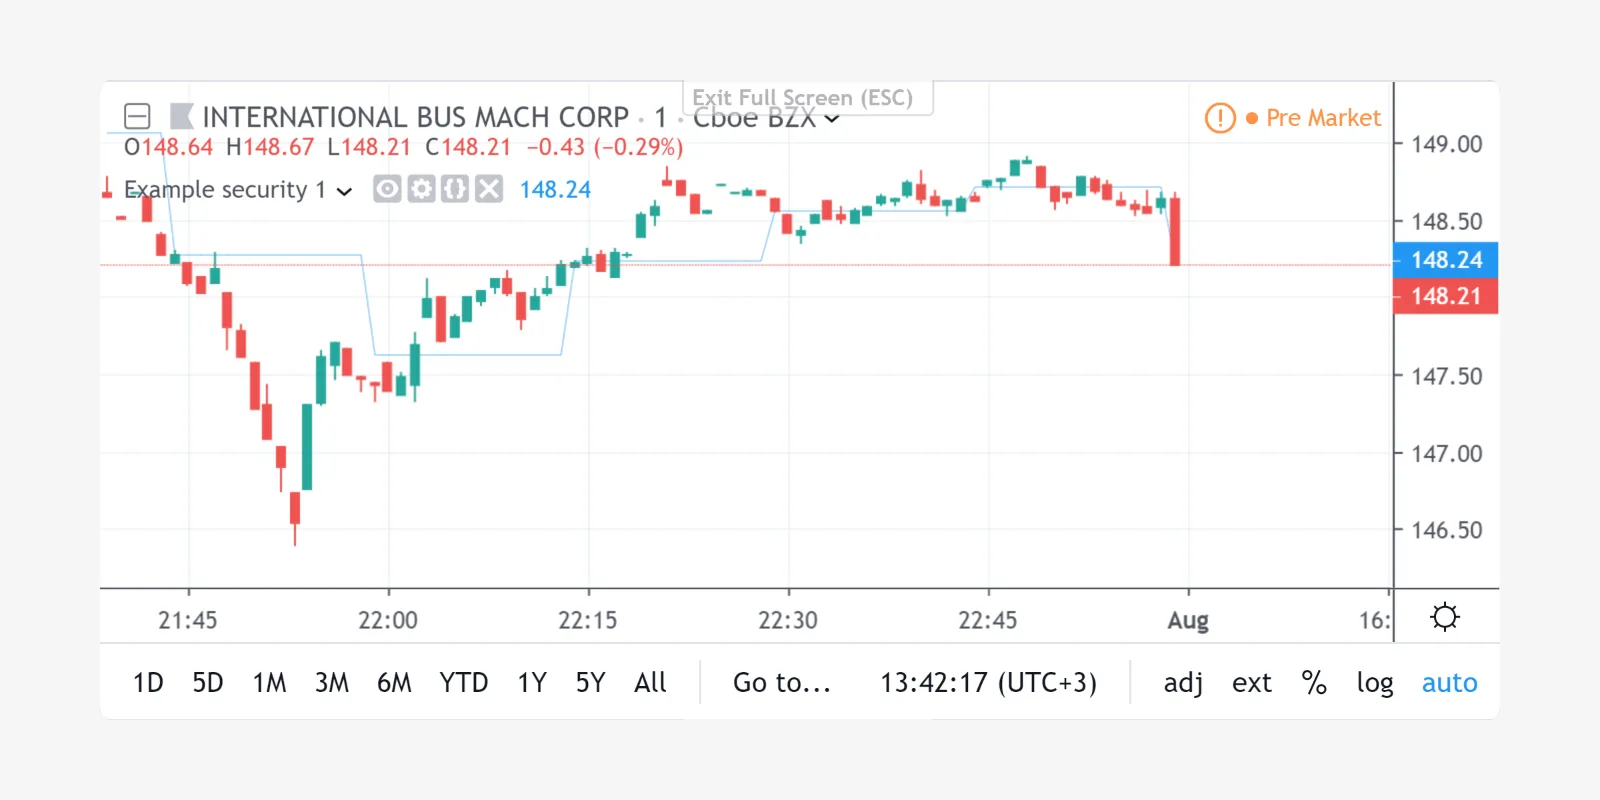The width and height of the screenshot is (1600, 800).
Task: Open indicator source code braces icon
Action: (455, 189)
